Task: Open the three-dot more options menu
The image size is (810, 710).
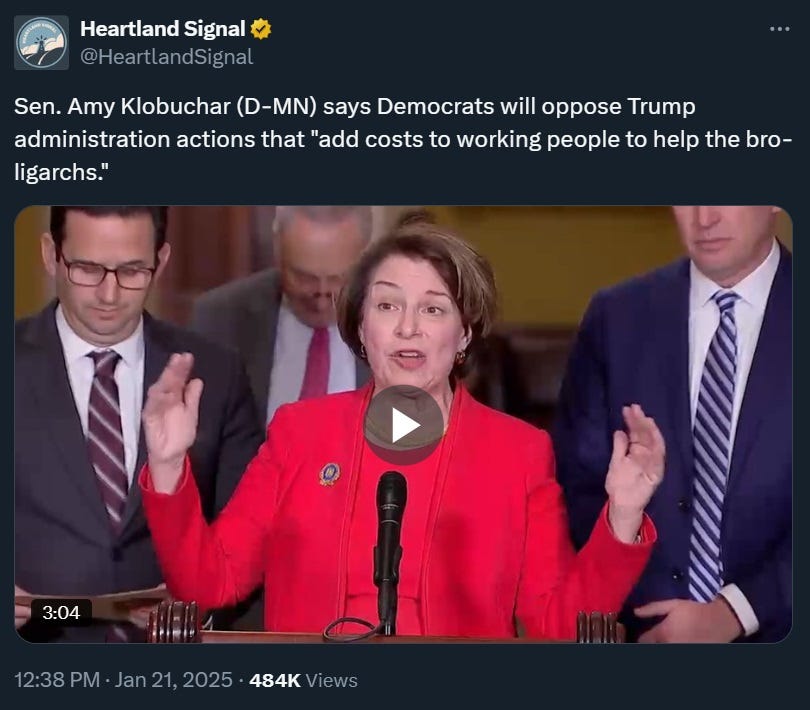Action: 780,29
